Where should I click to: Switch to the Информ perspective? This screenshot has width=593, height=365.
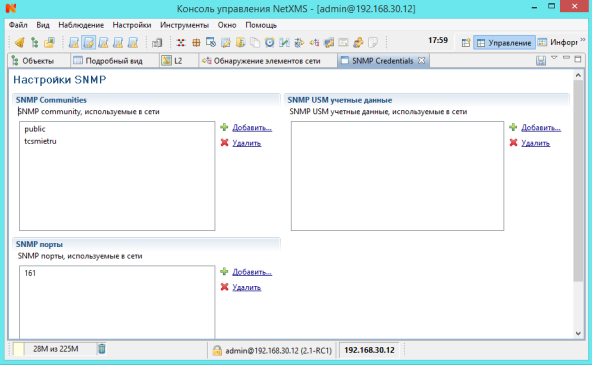click(x=557, y=43)
